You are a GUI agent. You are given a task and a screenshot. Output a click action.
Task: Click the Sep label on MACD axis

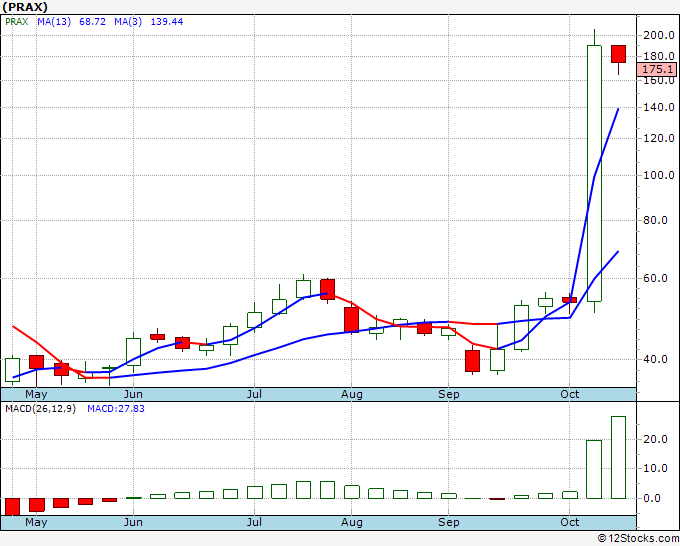pos(448,522)
